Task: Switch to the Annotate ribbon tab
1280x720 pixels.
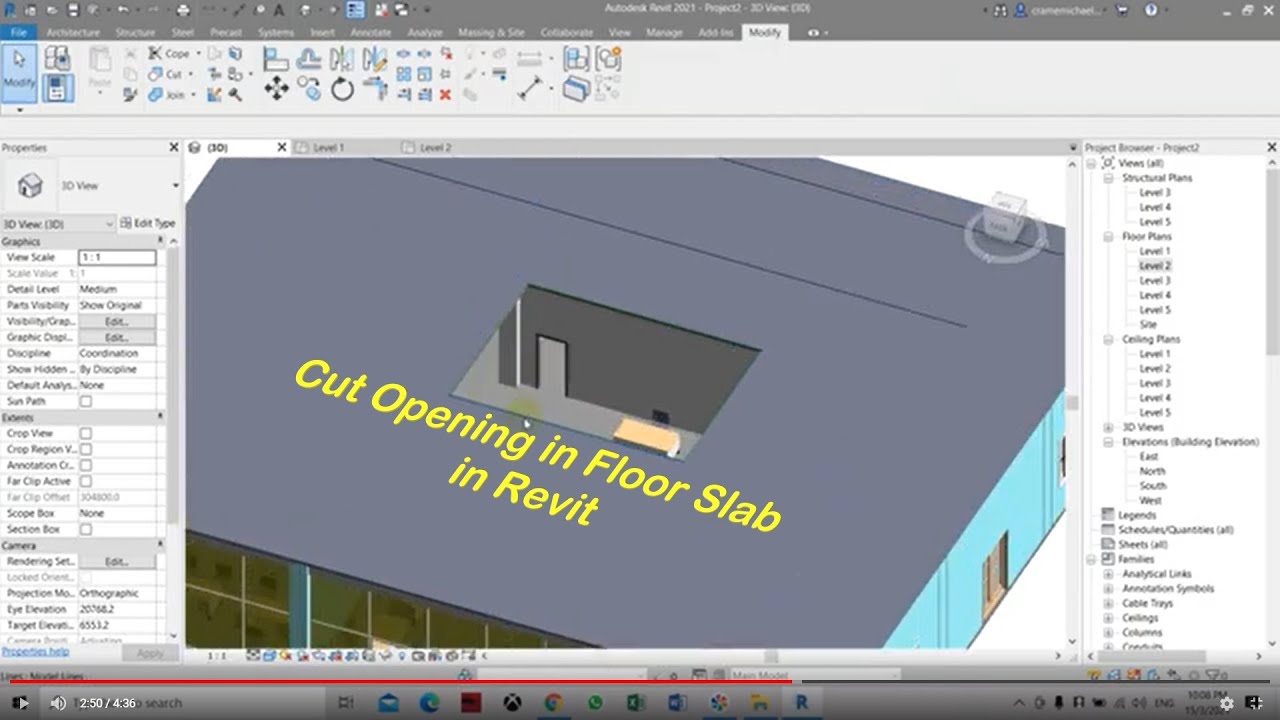Action: click(x=371, y=32)
